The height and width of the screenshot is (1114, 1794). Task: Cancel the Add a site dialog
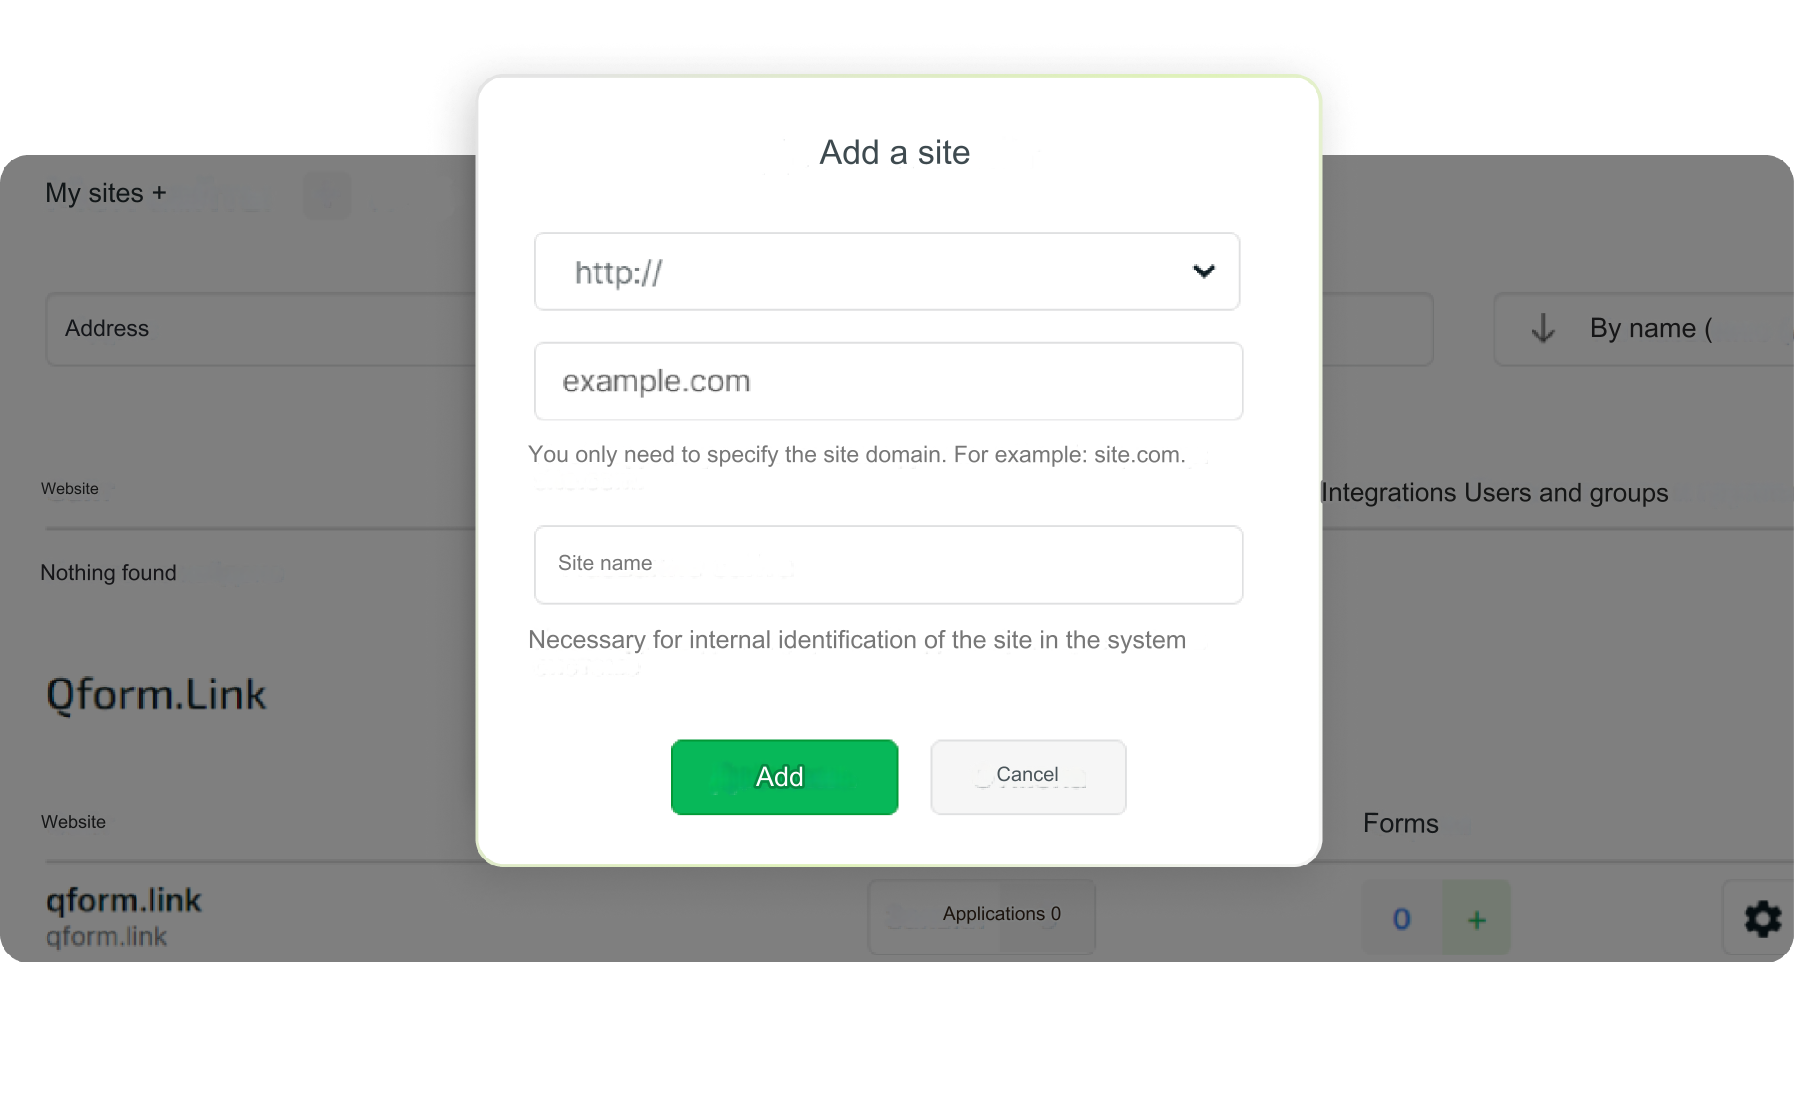[x=1028, y=777]
